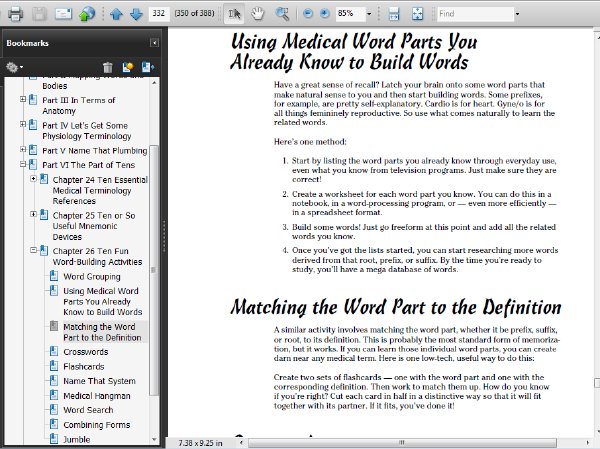Viewport: 600px width, 449px height.
Task: Click the Print icon in the toolbar
Action: pos(15,14)
